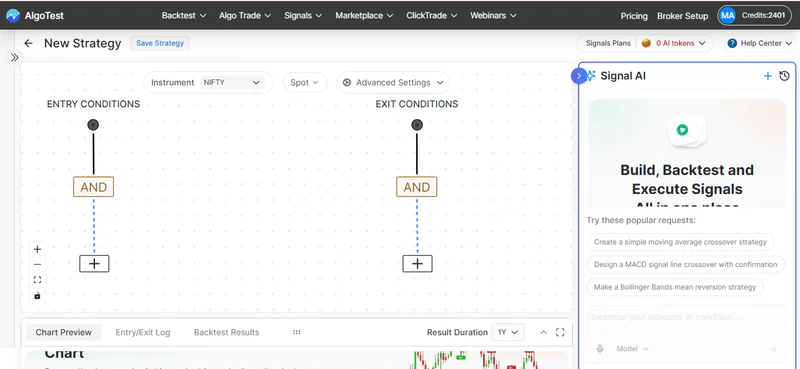This screenshot has width=800, height=369.
Task: Fit canvas to view icon
Action: click(37, 280)
